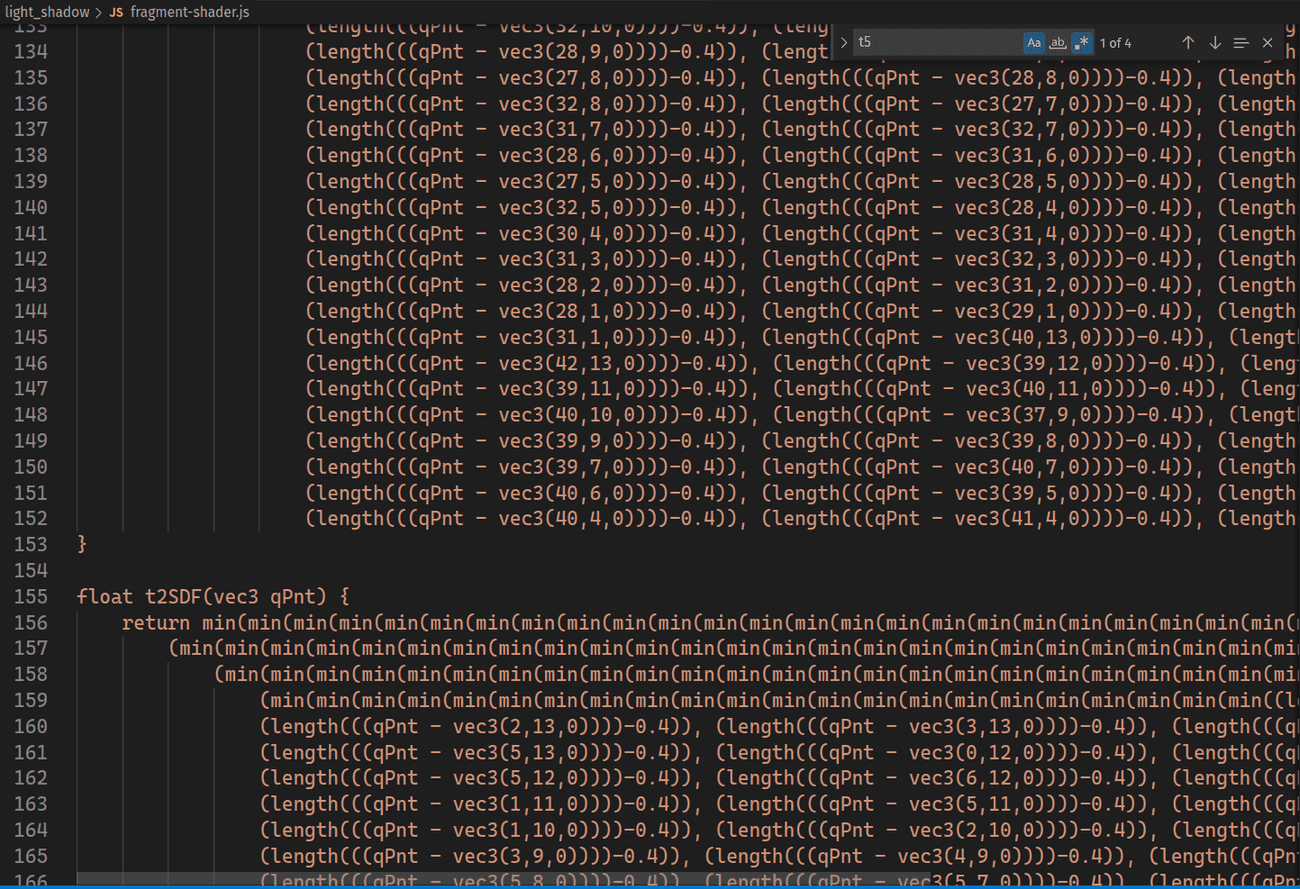Click line number 153 in gutter
This screenshot has height=889, width=1300.
(31, 545)
